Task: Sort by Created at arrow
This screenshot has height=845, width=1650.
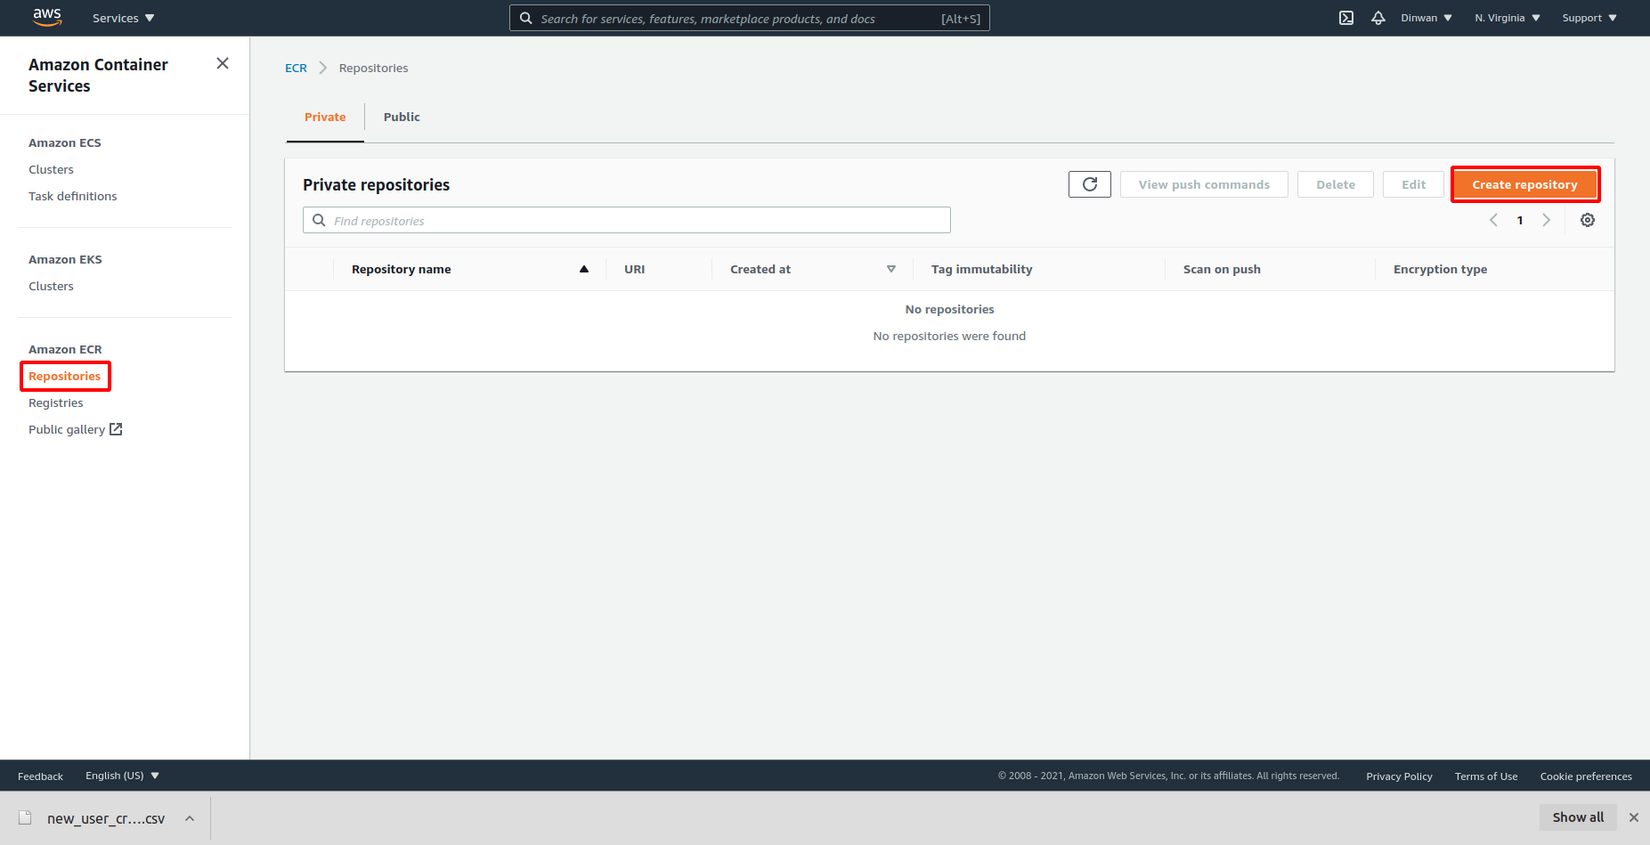Action: point(891,269)
